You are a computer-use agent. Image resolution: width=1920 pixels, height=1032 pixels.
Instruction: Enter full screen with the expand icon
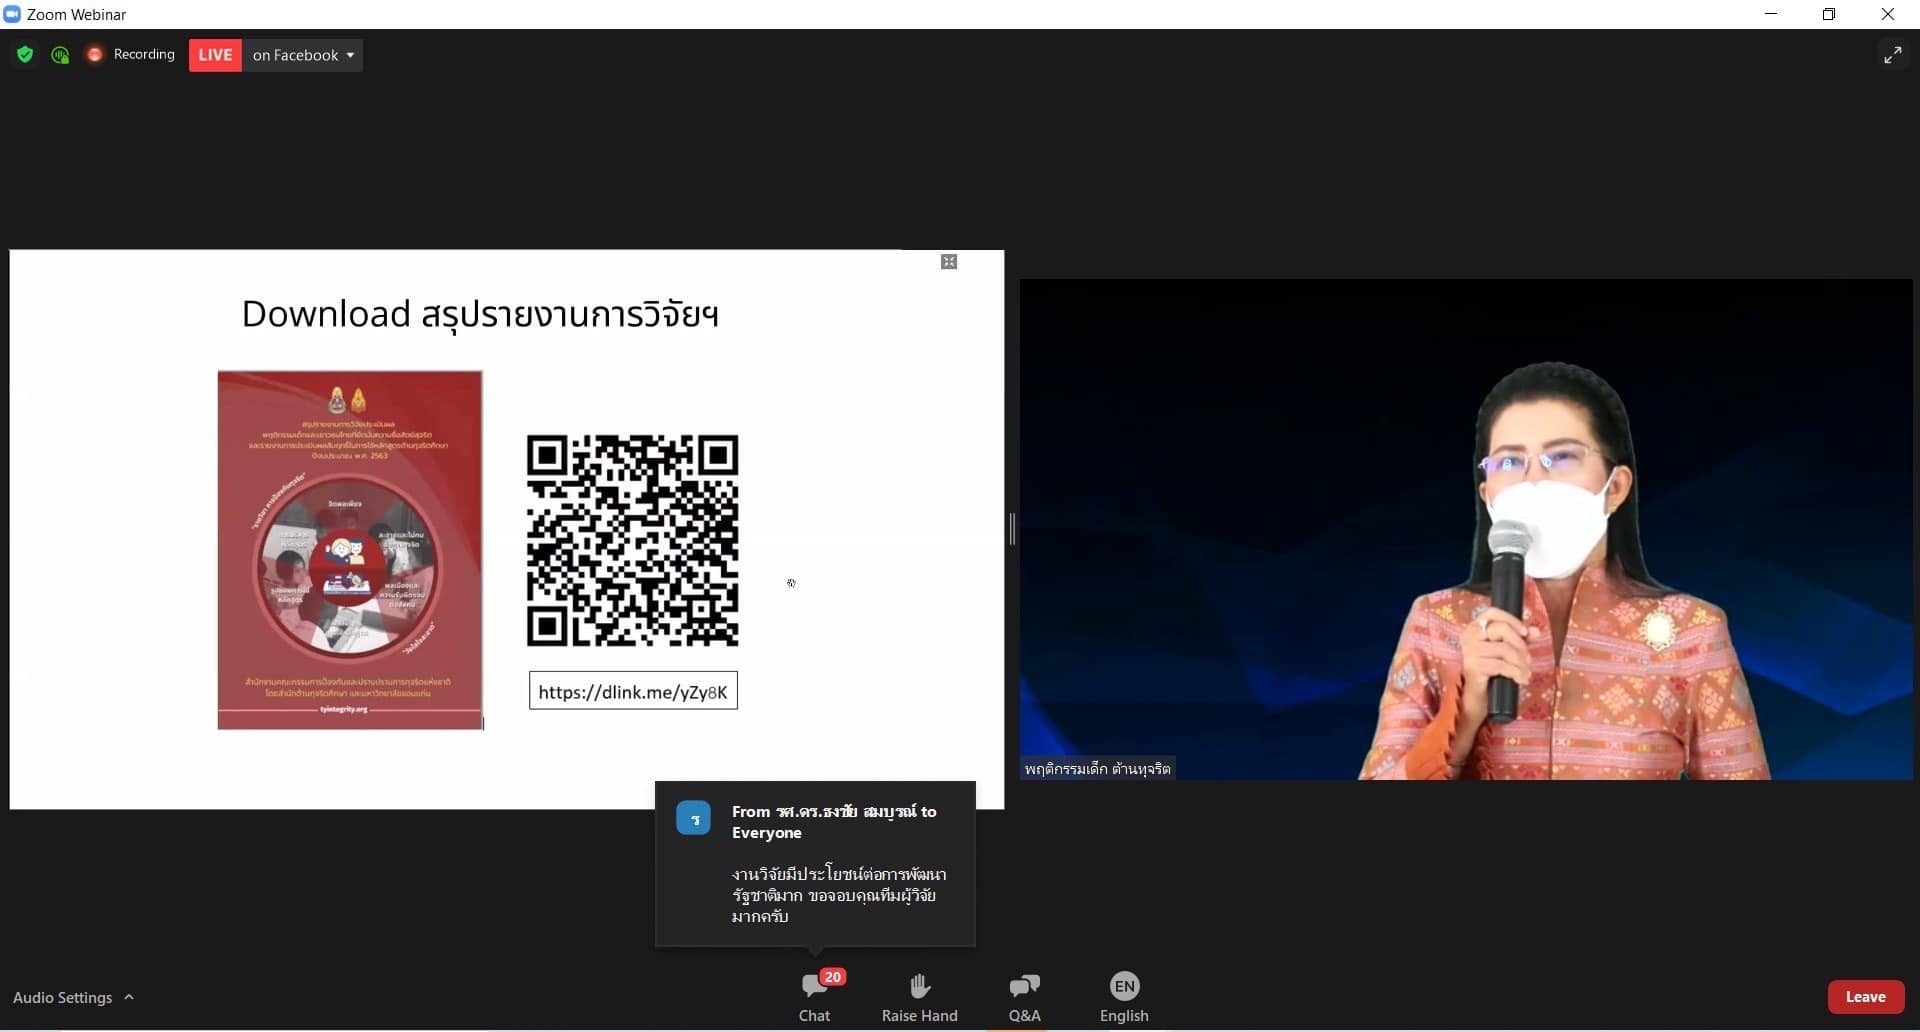[1893, 55]
